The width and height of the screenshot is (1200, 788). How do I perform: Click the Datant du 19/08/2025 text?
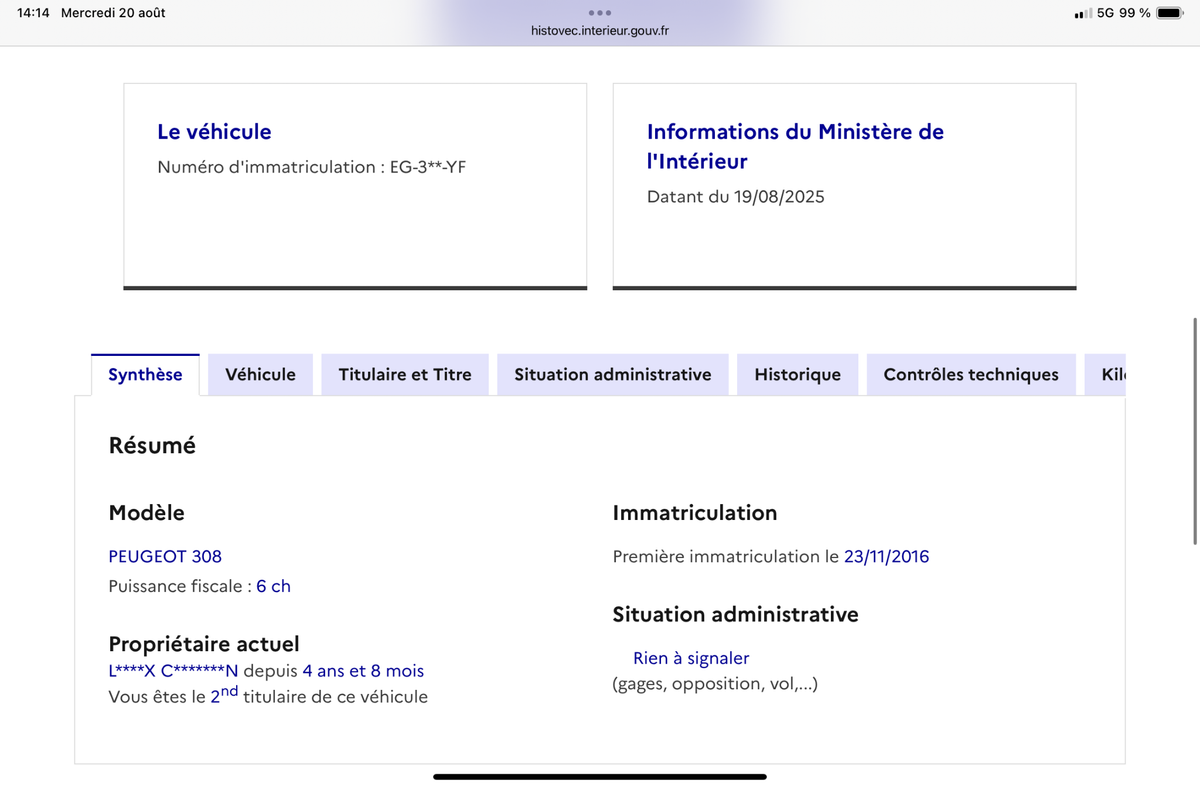(x=736, y=197)
